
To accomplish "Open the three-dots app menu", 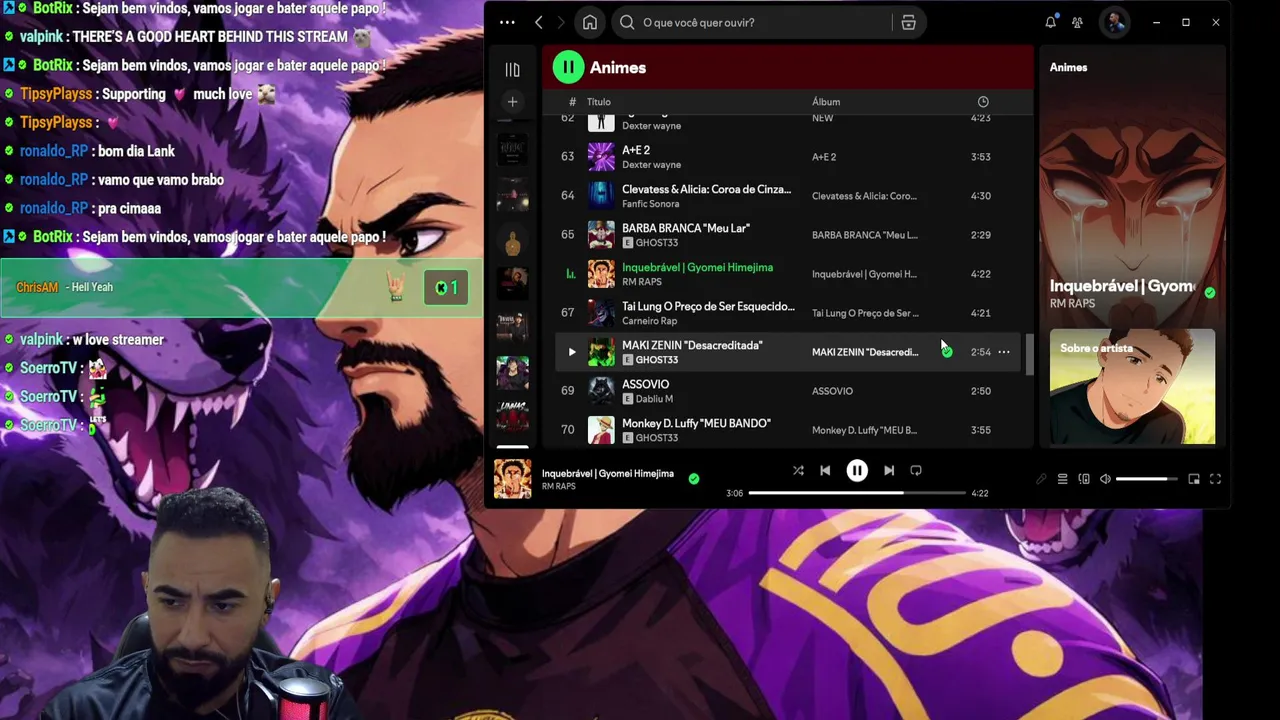I will 507,22.
